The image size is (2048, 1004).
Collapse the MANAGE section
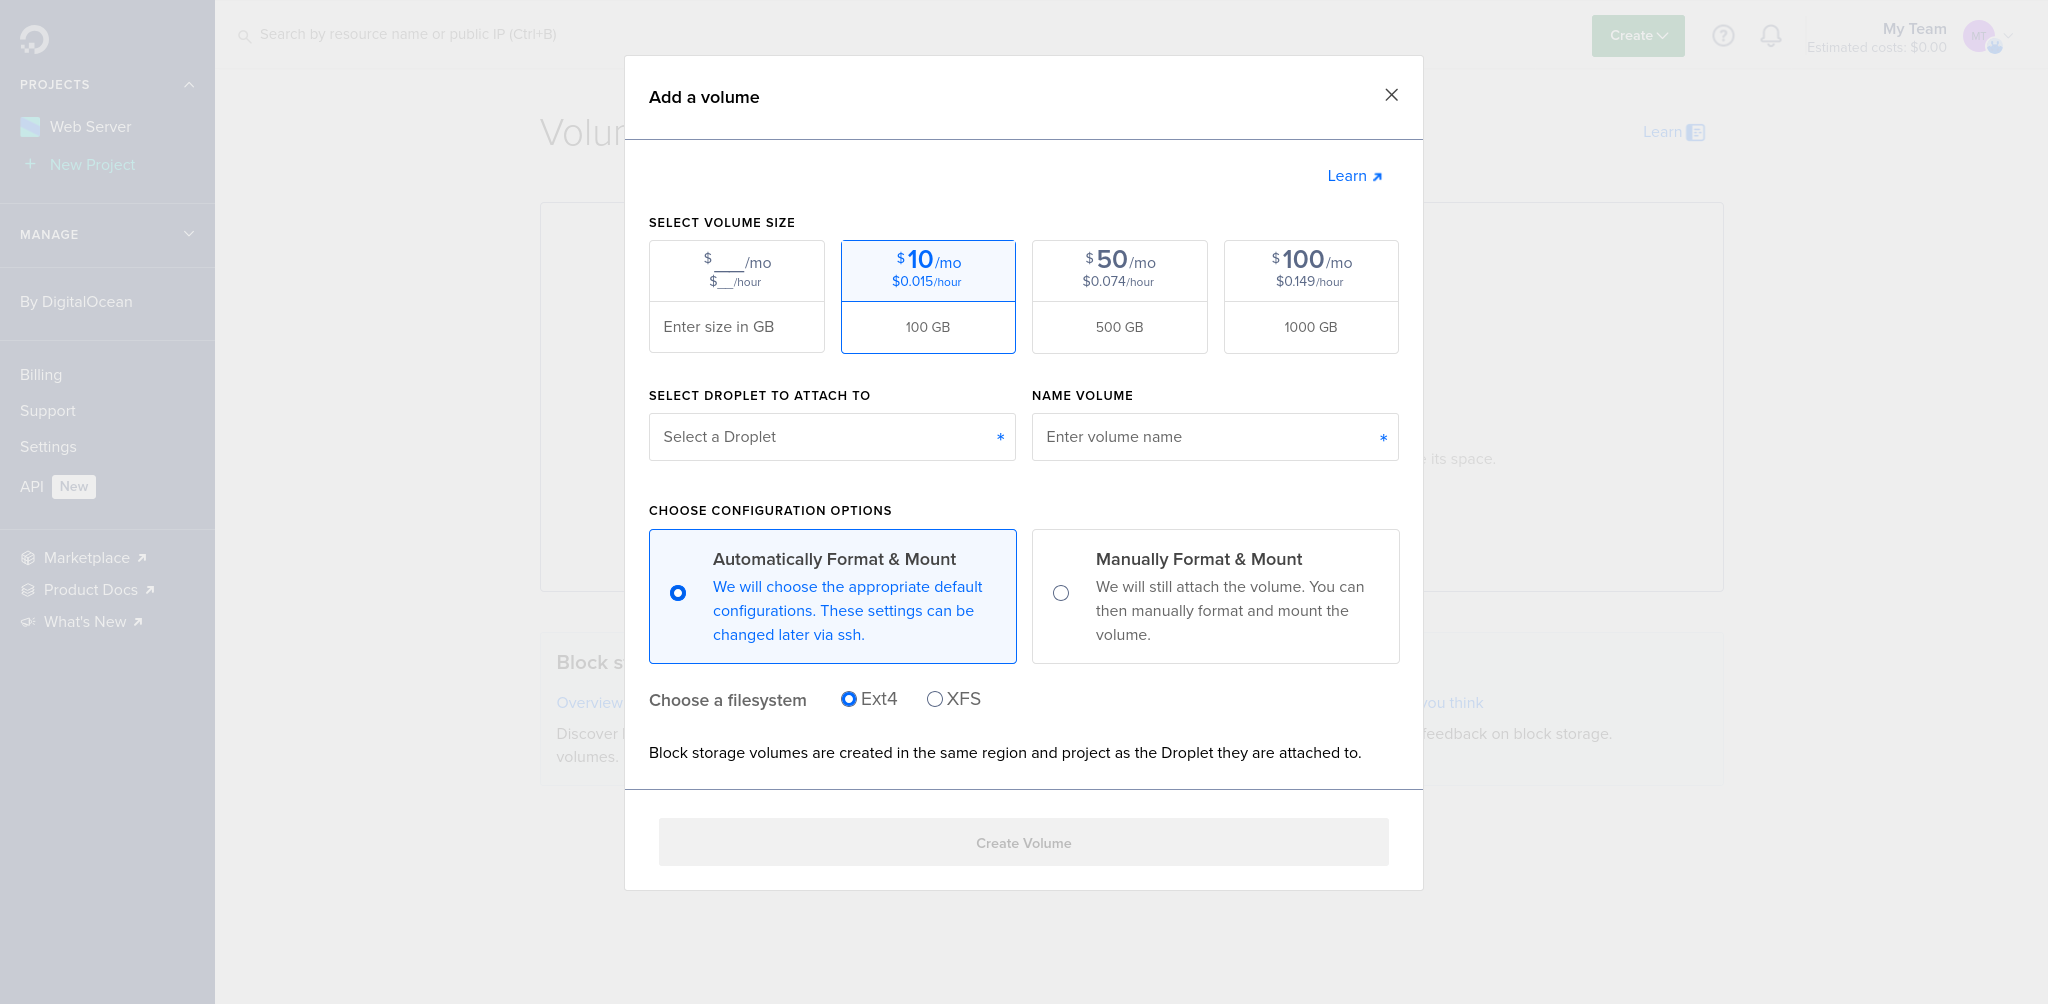tap(188, 234)
